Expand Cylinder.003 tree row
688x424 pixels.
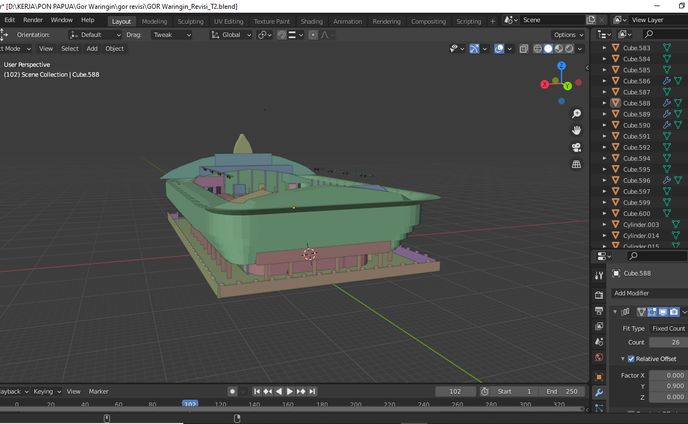click(604, 225)
